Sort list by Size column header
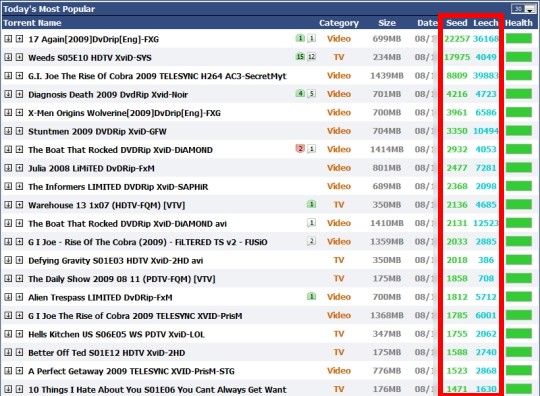This screenshot has height=396, width=540. pos(387,23)
